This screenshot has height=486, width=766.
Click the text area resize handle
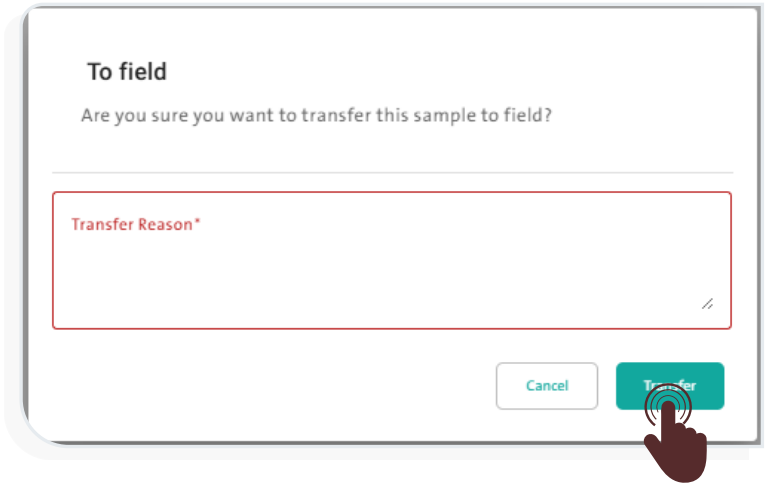click(x=707, y=303)
